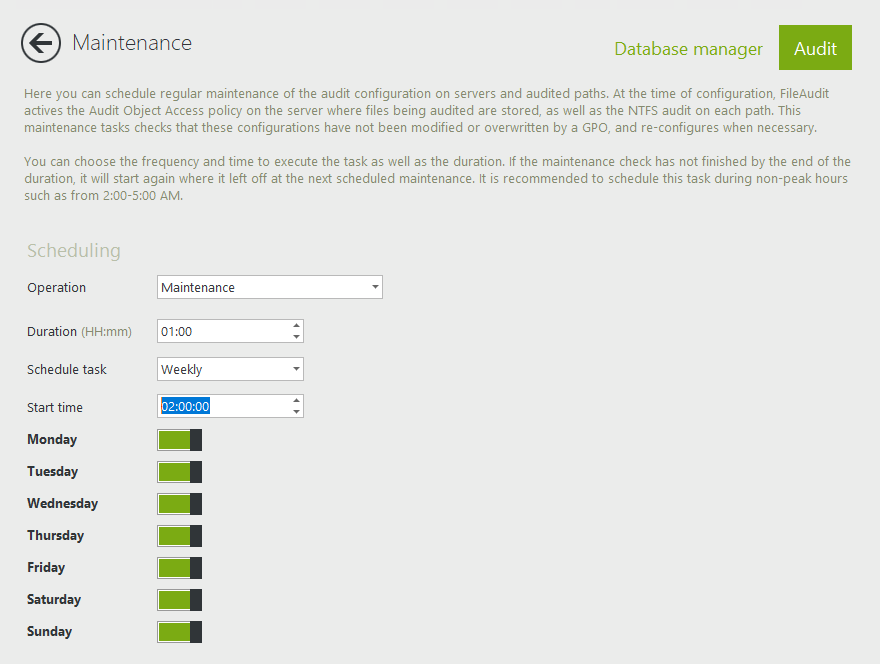Decrease Duration with the down arrow
The image size is (880, 664).
(x=296, y=338)
